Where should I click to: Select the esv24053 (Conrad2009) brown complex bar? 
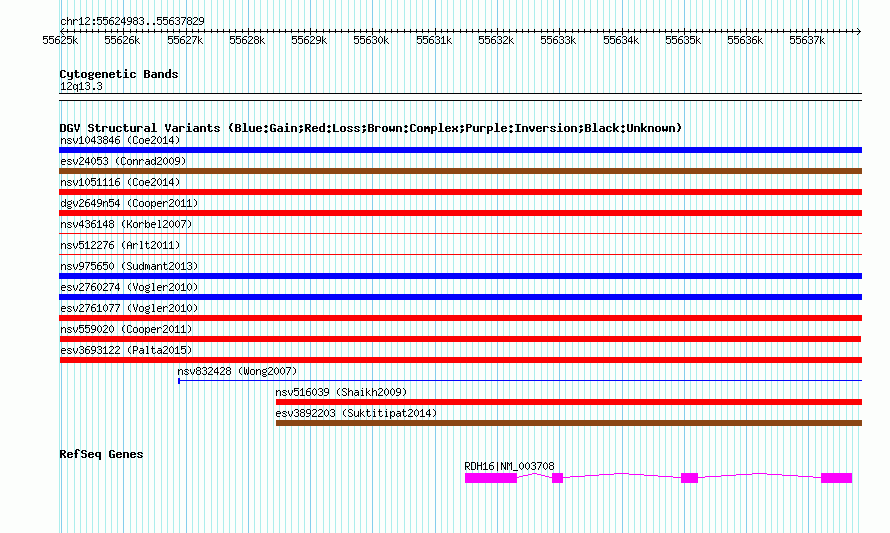460,171
